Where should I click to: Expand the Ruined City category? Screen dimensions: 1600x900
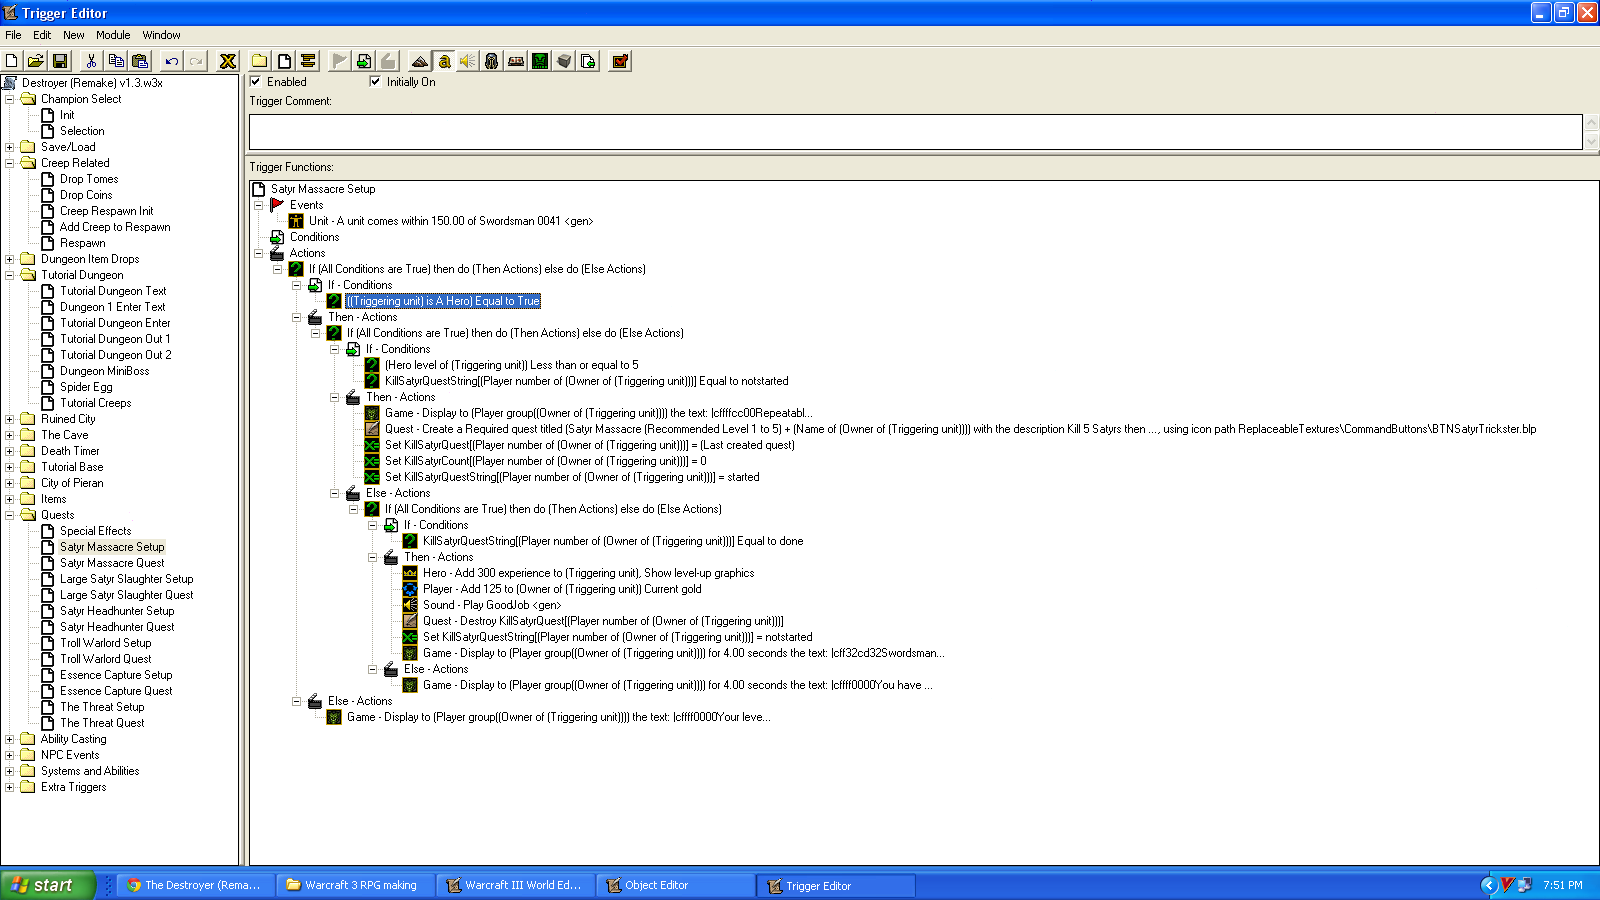[x=10, y=419]
